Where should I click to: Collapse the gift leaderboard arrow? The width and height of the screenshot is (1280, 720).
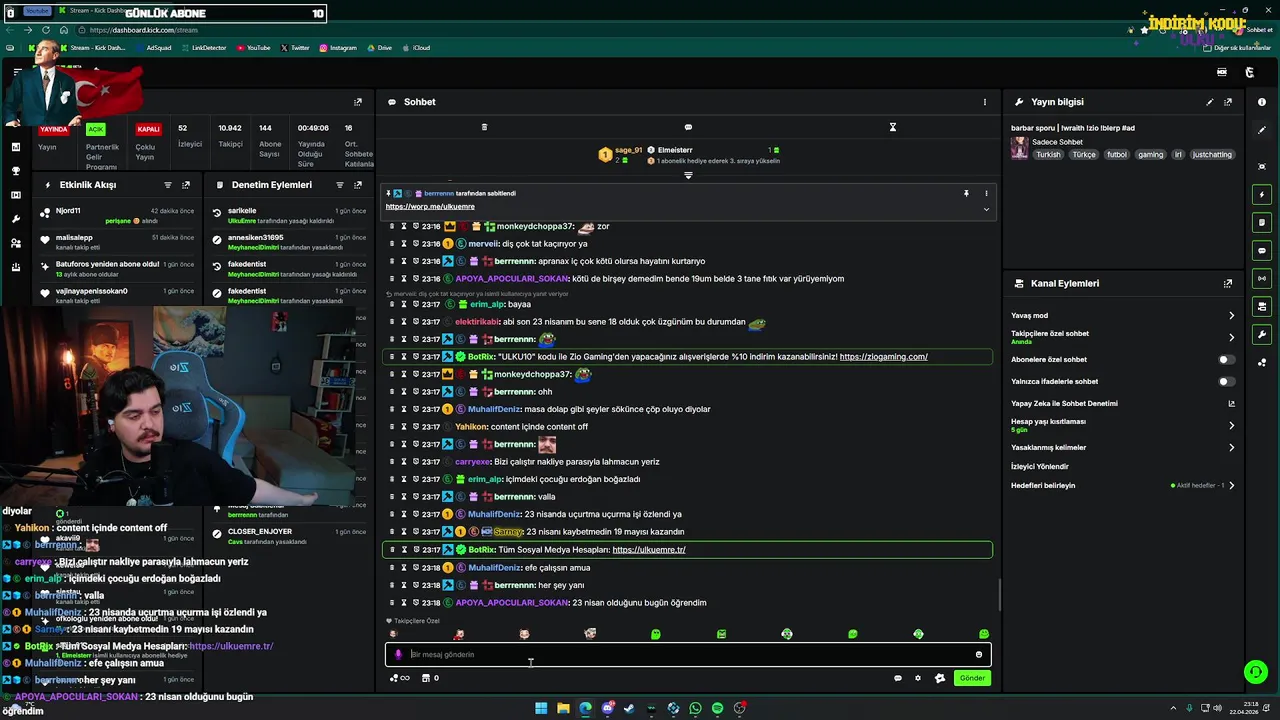688,175
